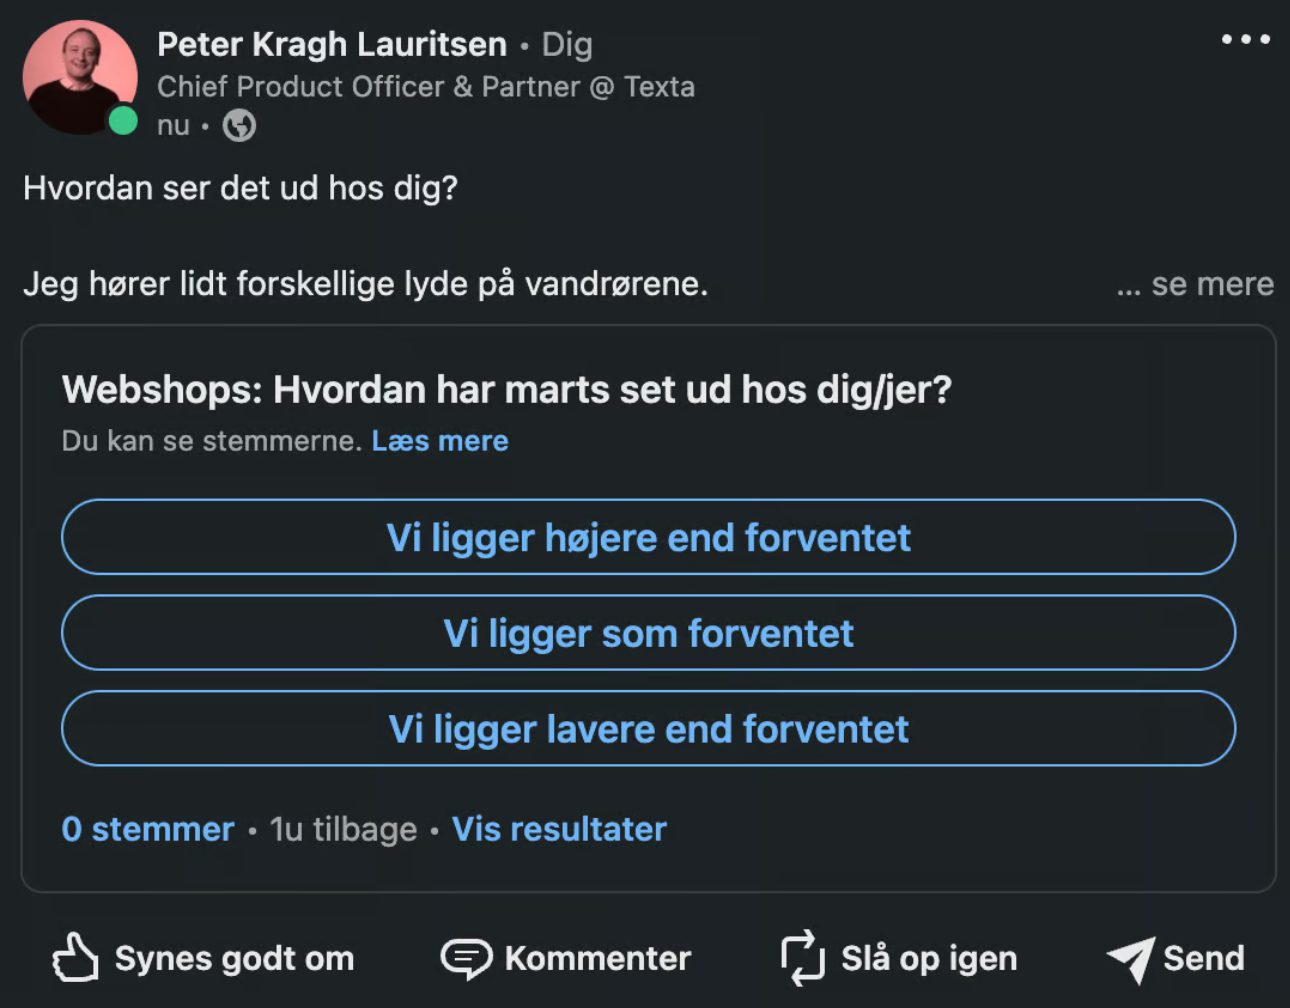The width and height of the screenshot is (1290, 1008).
Task: Click the Send paper plane icon
Action: pyautogui.click(x=1131, y=958)
